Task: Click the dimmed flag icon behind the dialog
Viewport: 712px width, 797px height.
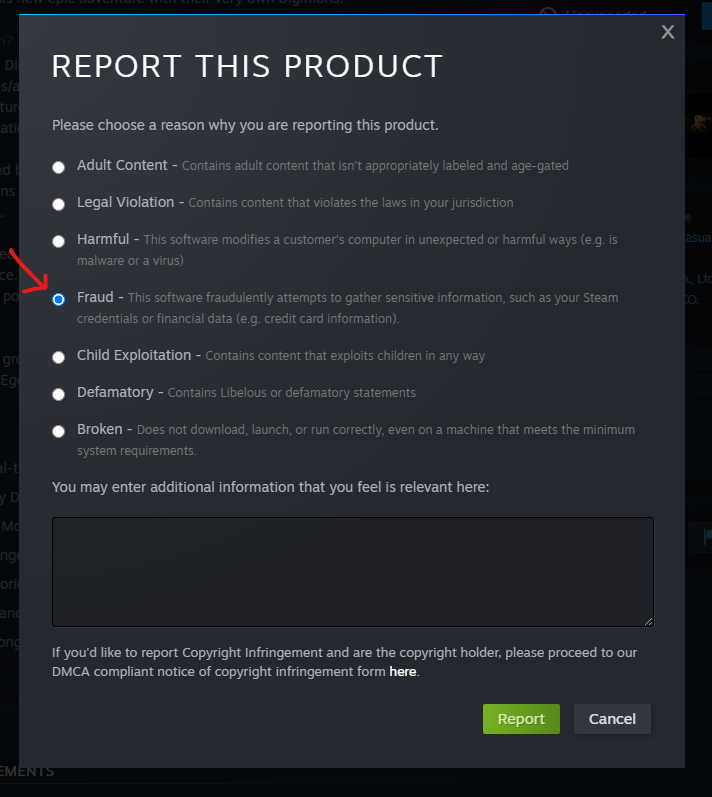Action: point(707,536)
